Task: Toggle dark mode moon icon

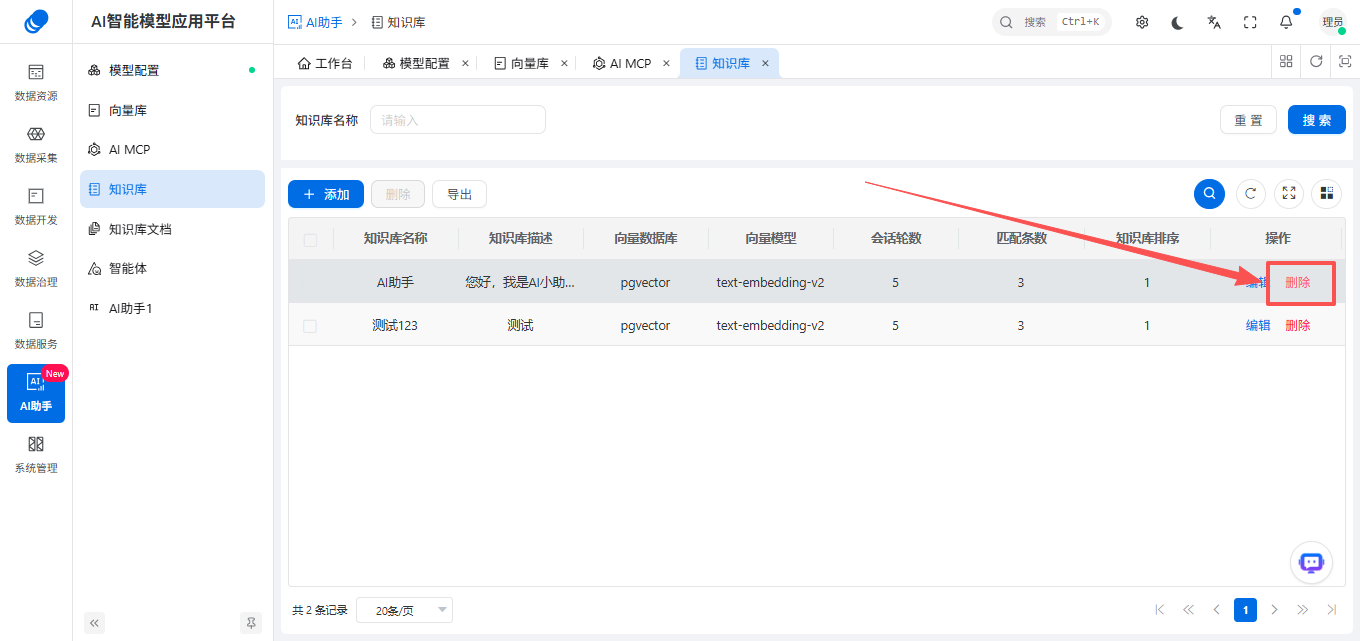Action: coord(1178,22)
